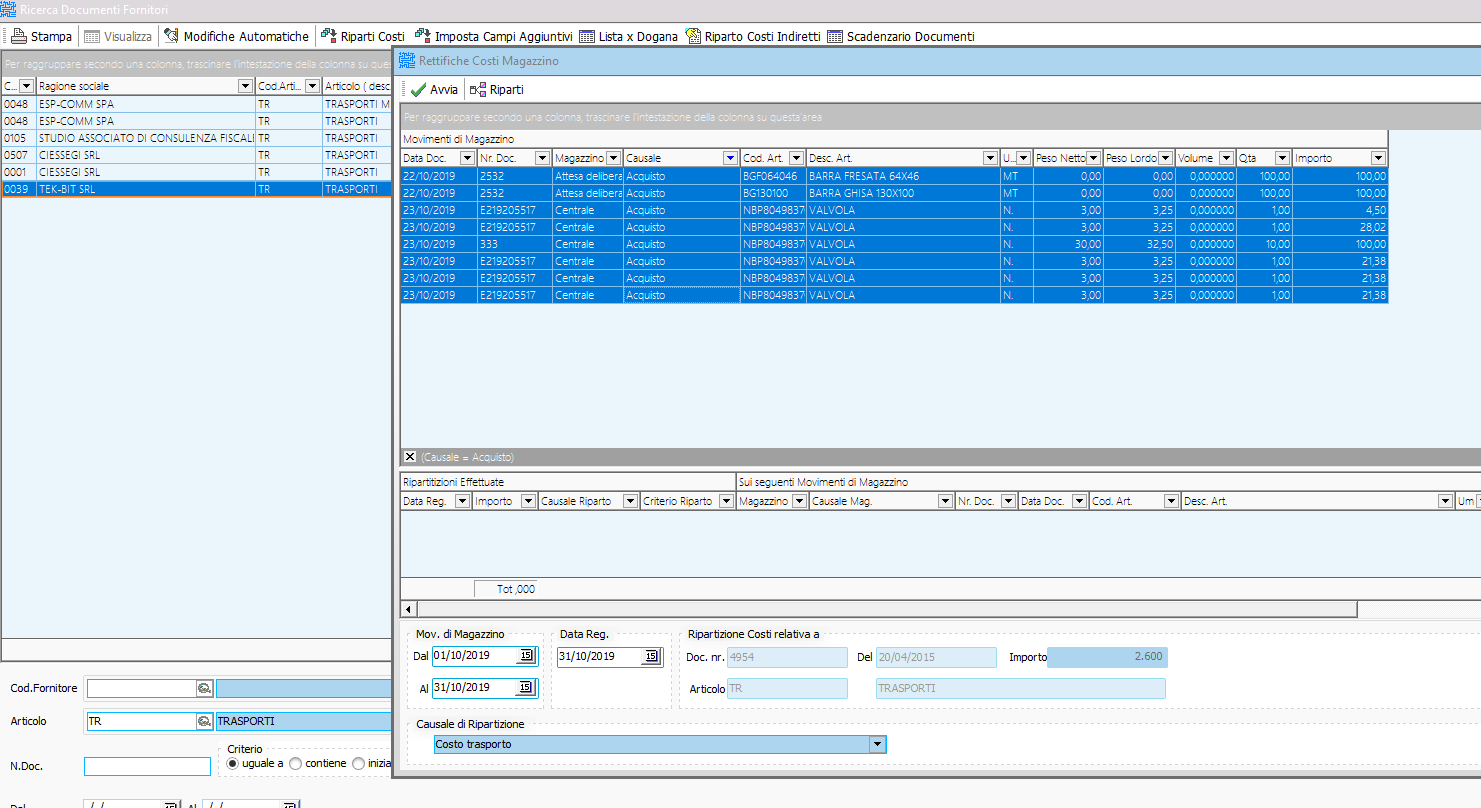The height and width of the screenshot is (808, 1481).
Task: Open Causale di Ripartizione dropdown
Action: coord(877,744)
